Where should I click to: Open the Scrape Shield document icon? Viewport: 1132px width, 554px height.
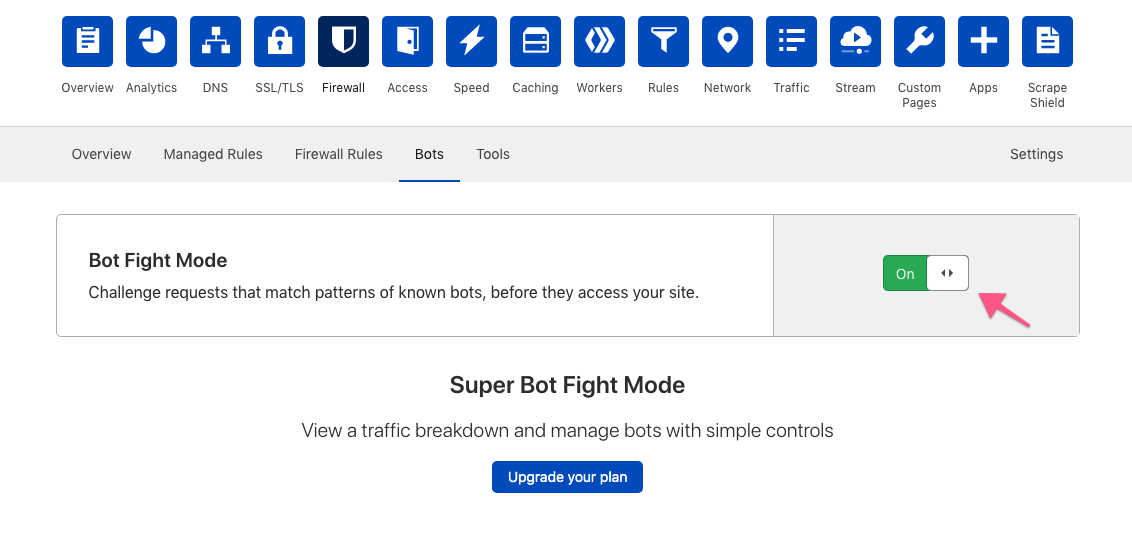pyautogui.click(x=1048, y=41)
